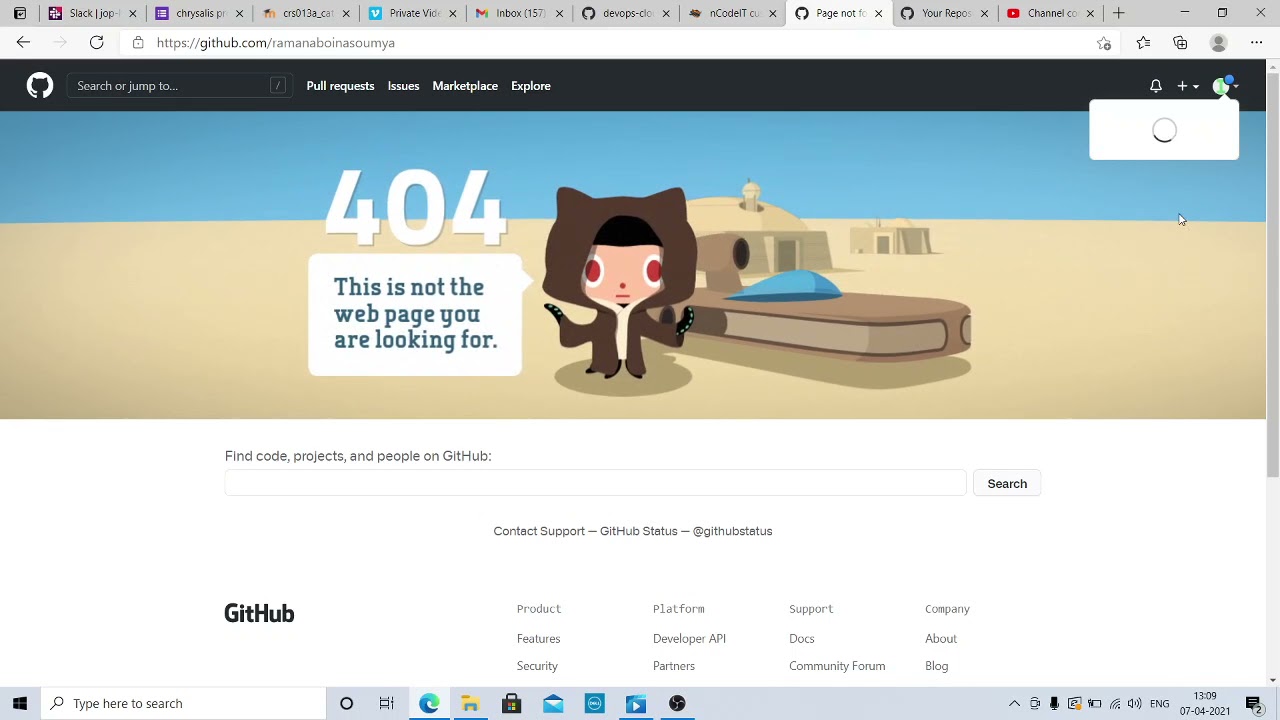Close the Inbox (157) Gmail tab
1280x720 pixels.
coord(559,14)
